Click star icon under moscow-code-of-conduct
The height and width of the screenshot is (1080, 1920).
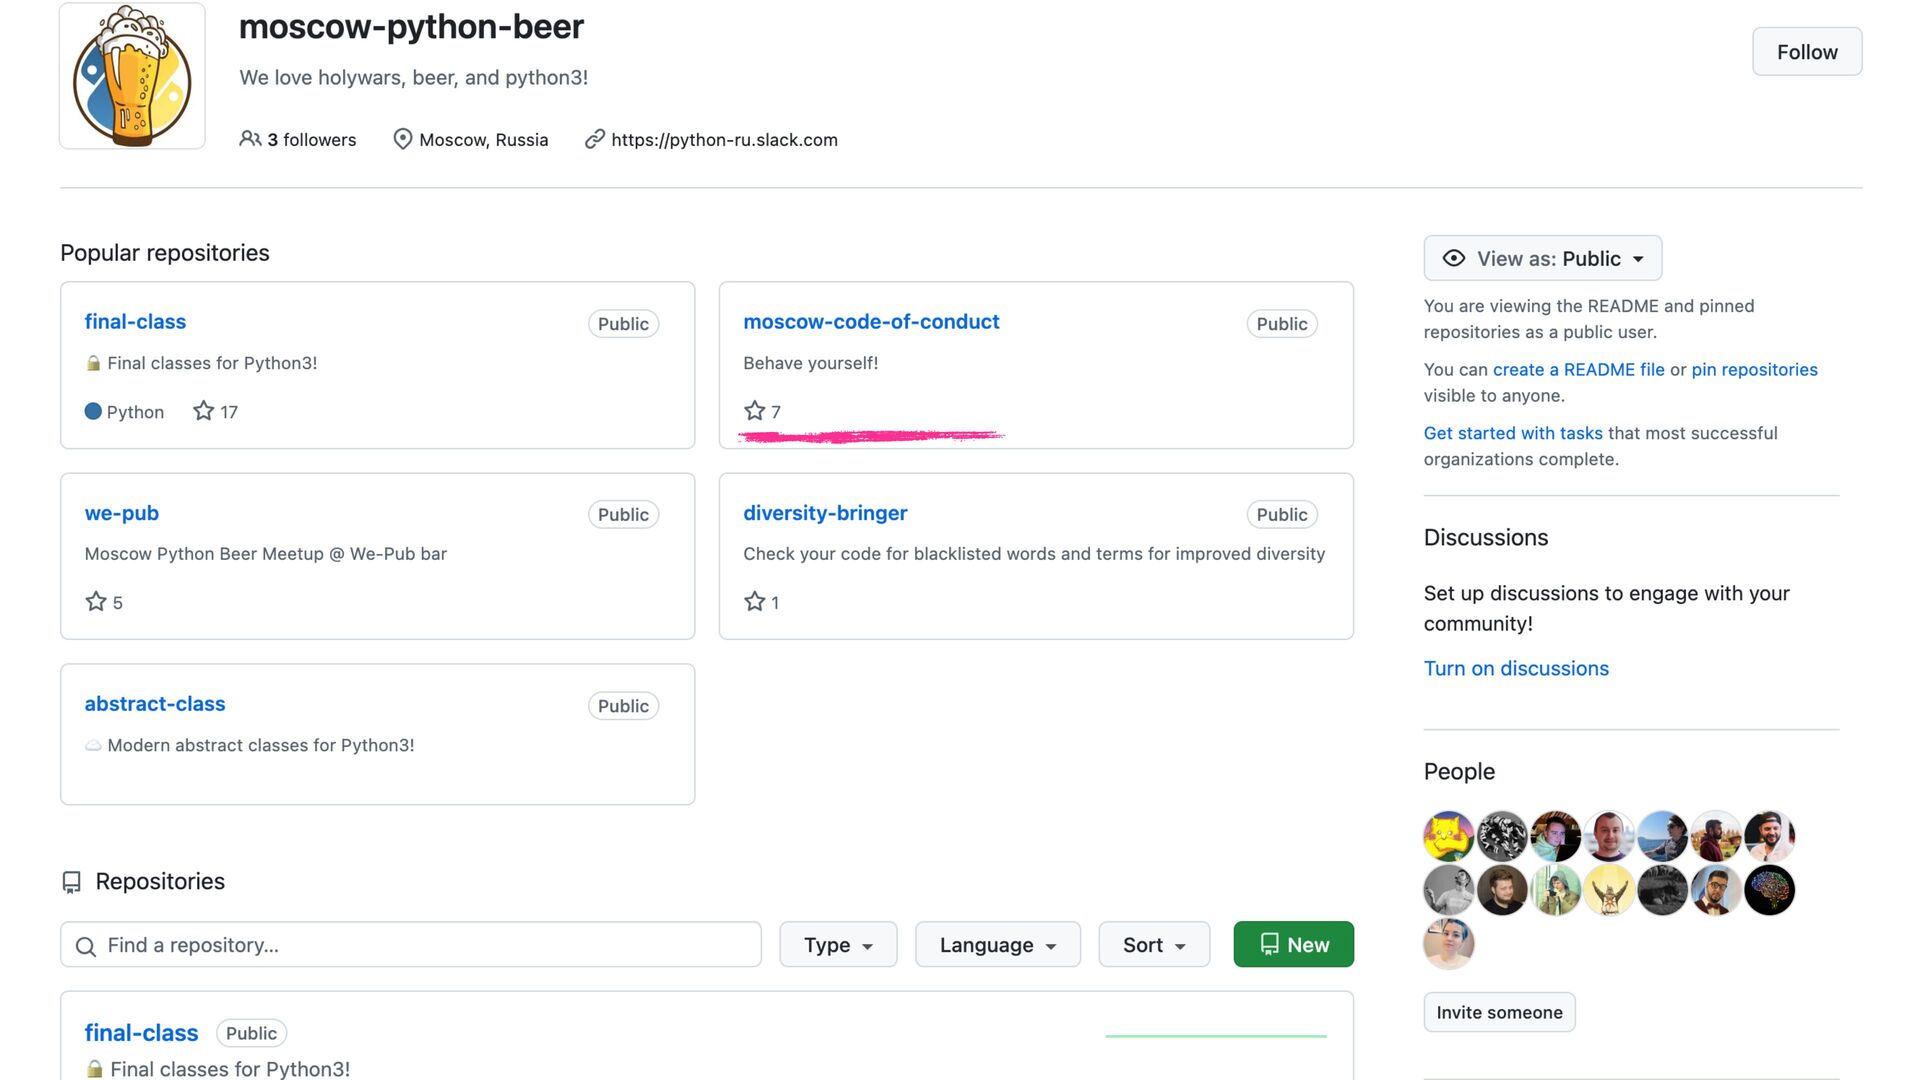[754, 411]
